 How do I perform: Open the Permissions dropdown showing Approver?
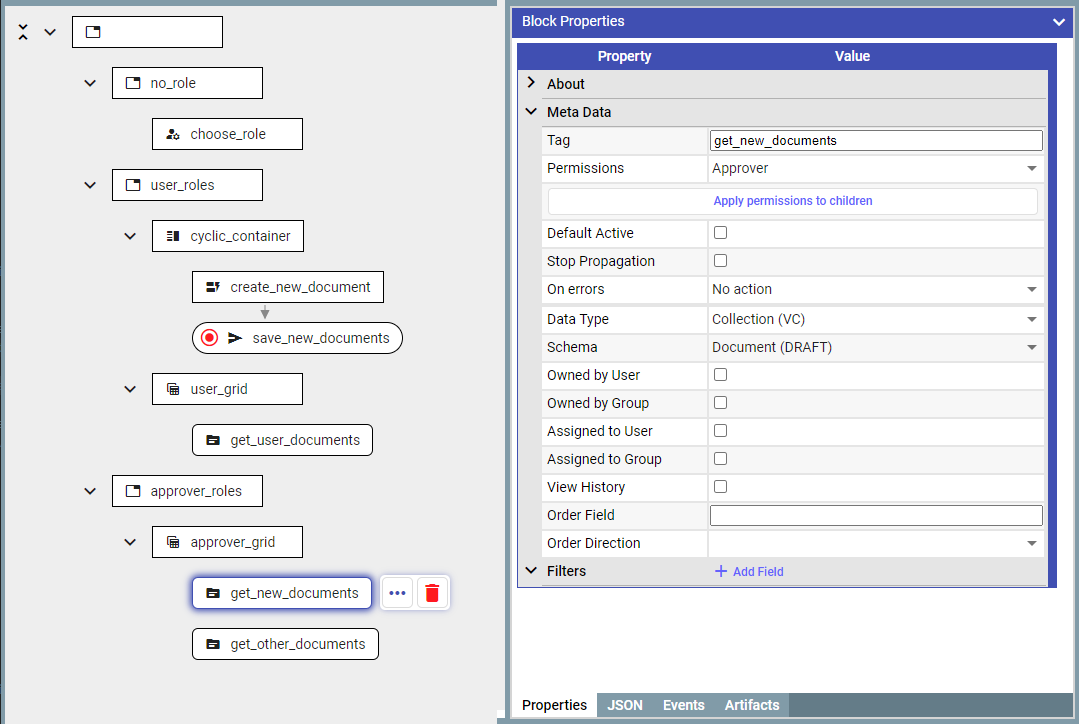(875, 169)
